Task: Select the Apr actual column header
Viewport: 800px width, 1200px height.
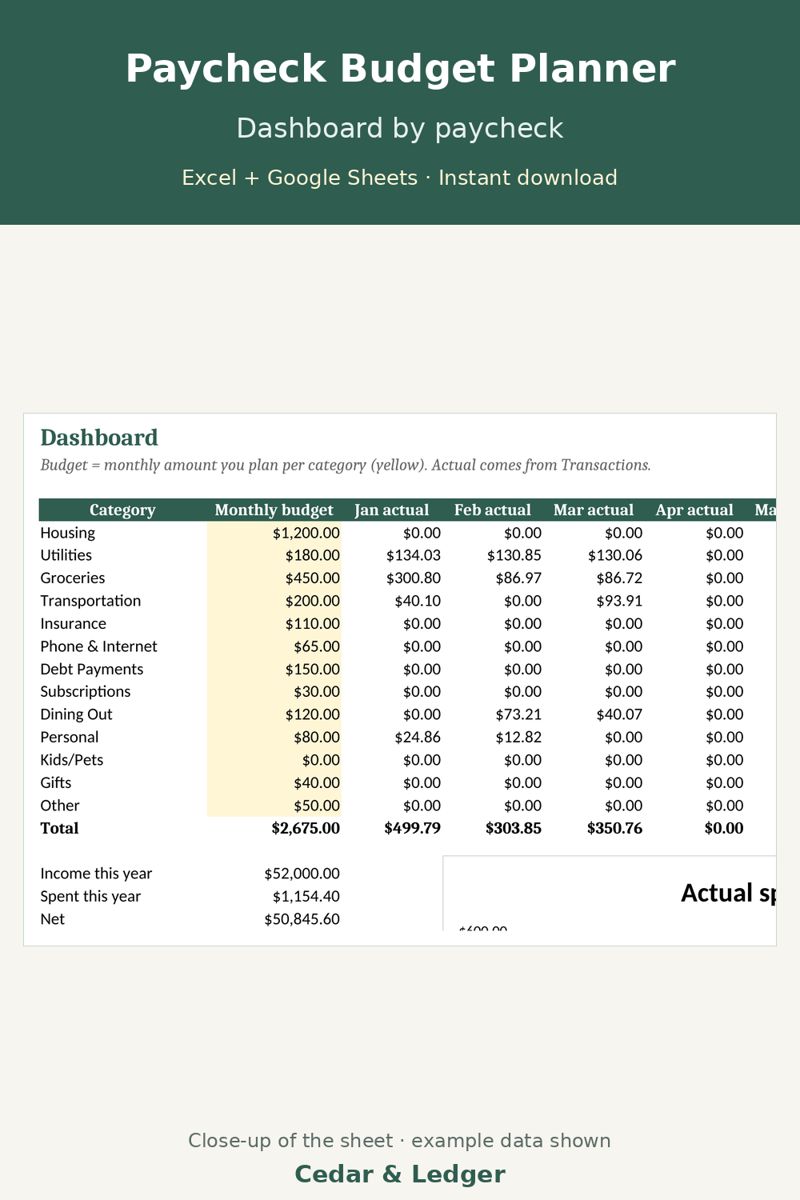Action: click(x=694, y=510)
